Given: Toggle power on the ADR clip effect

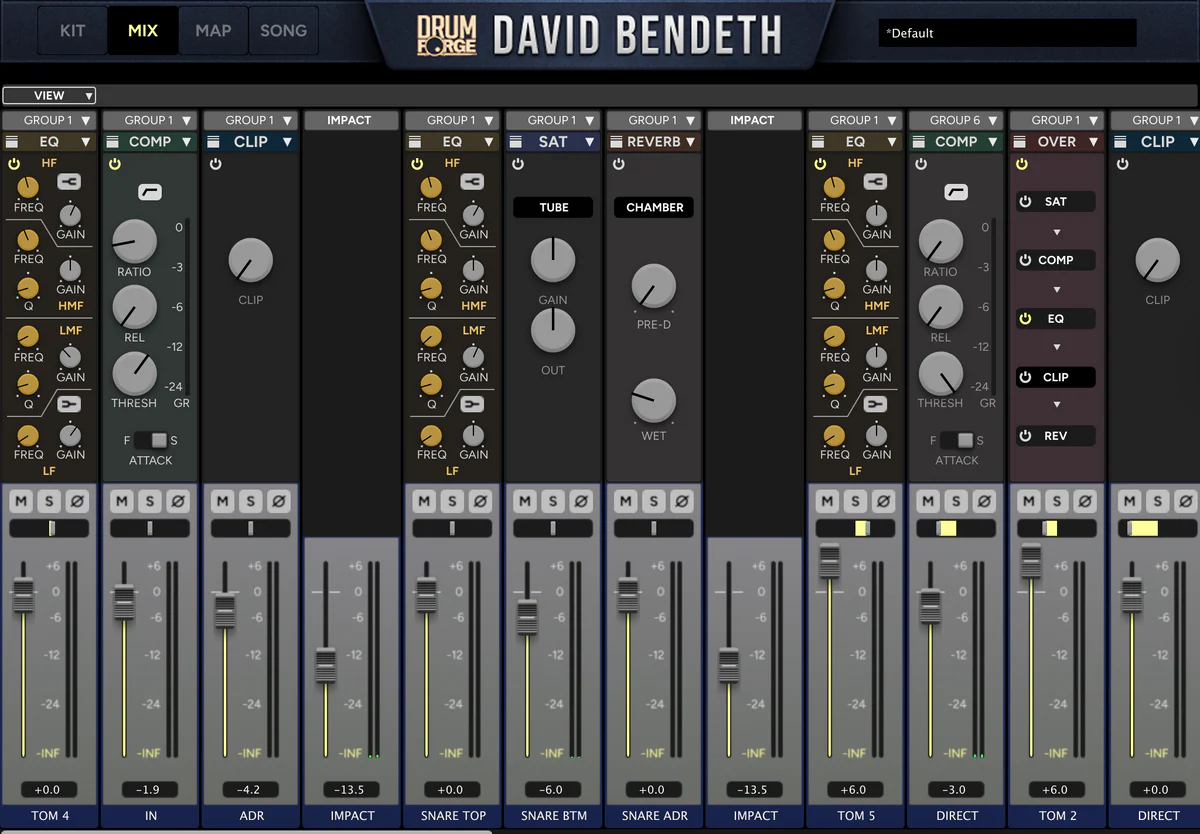Looking at the screenshot, I should [x=215, y=164].
